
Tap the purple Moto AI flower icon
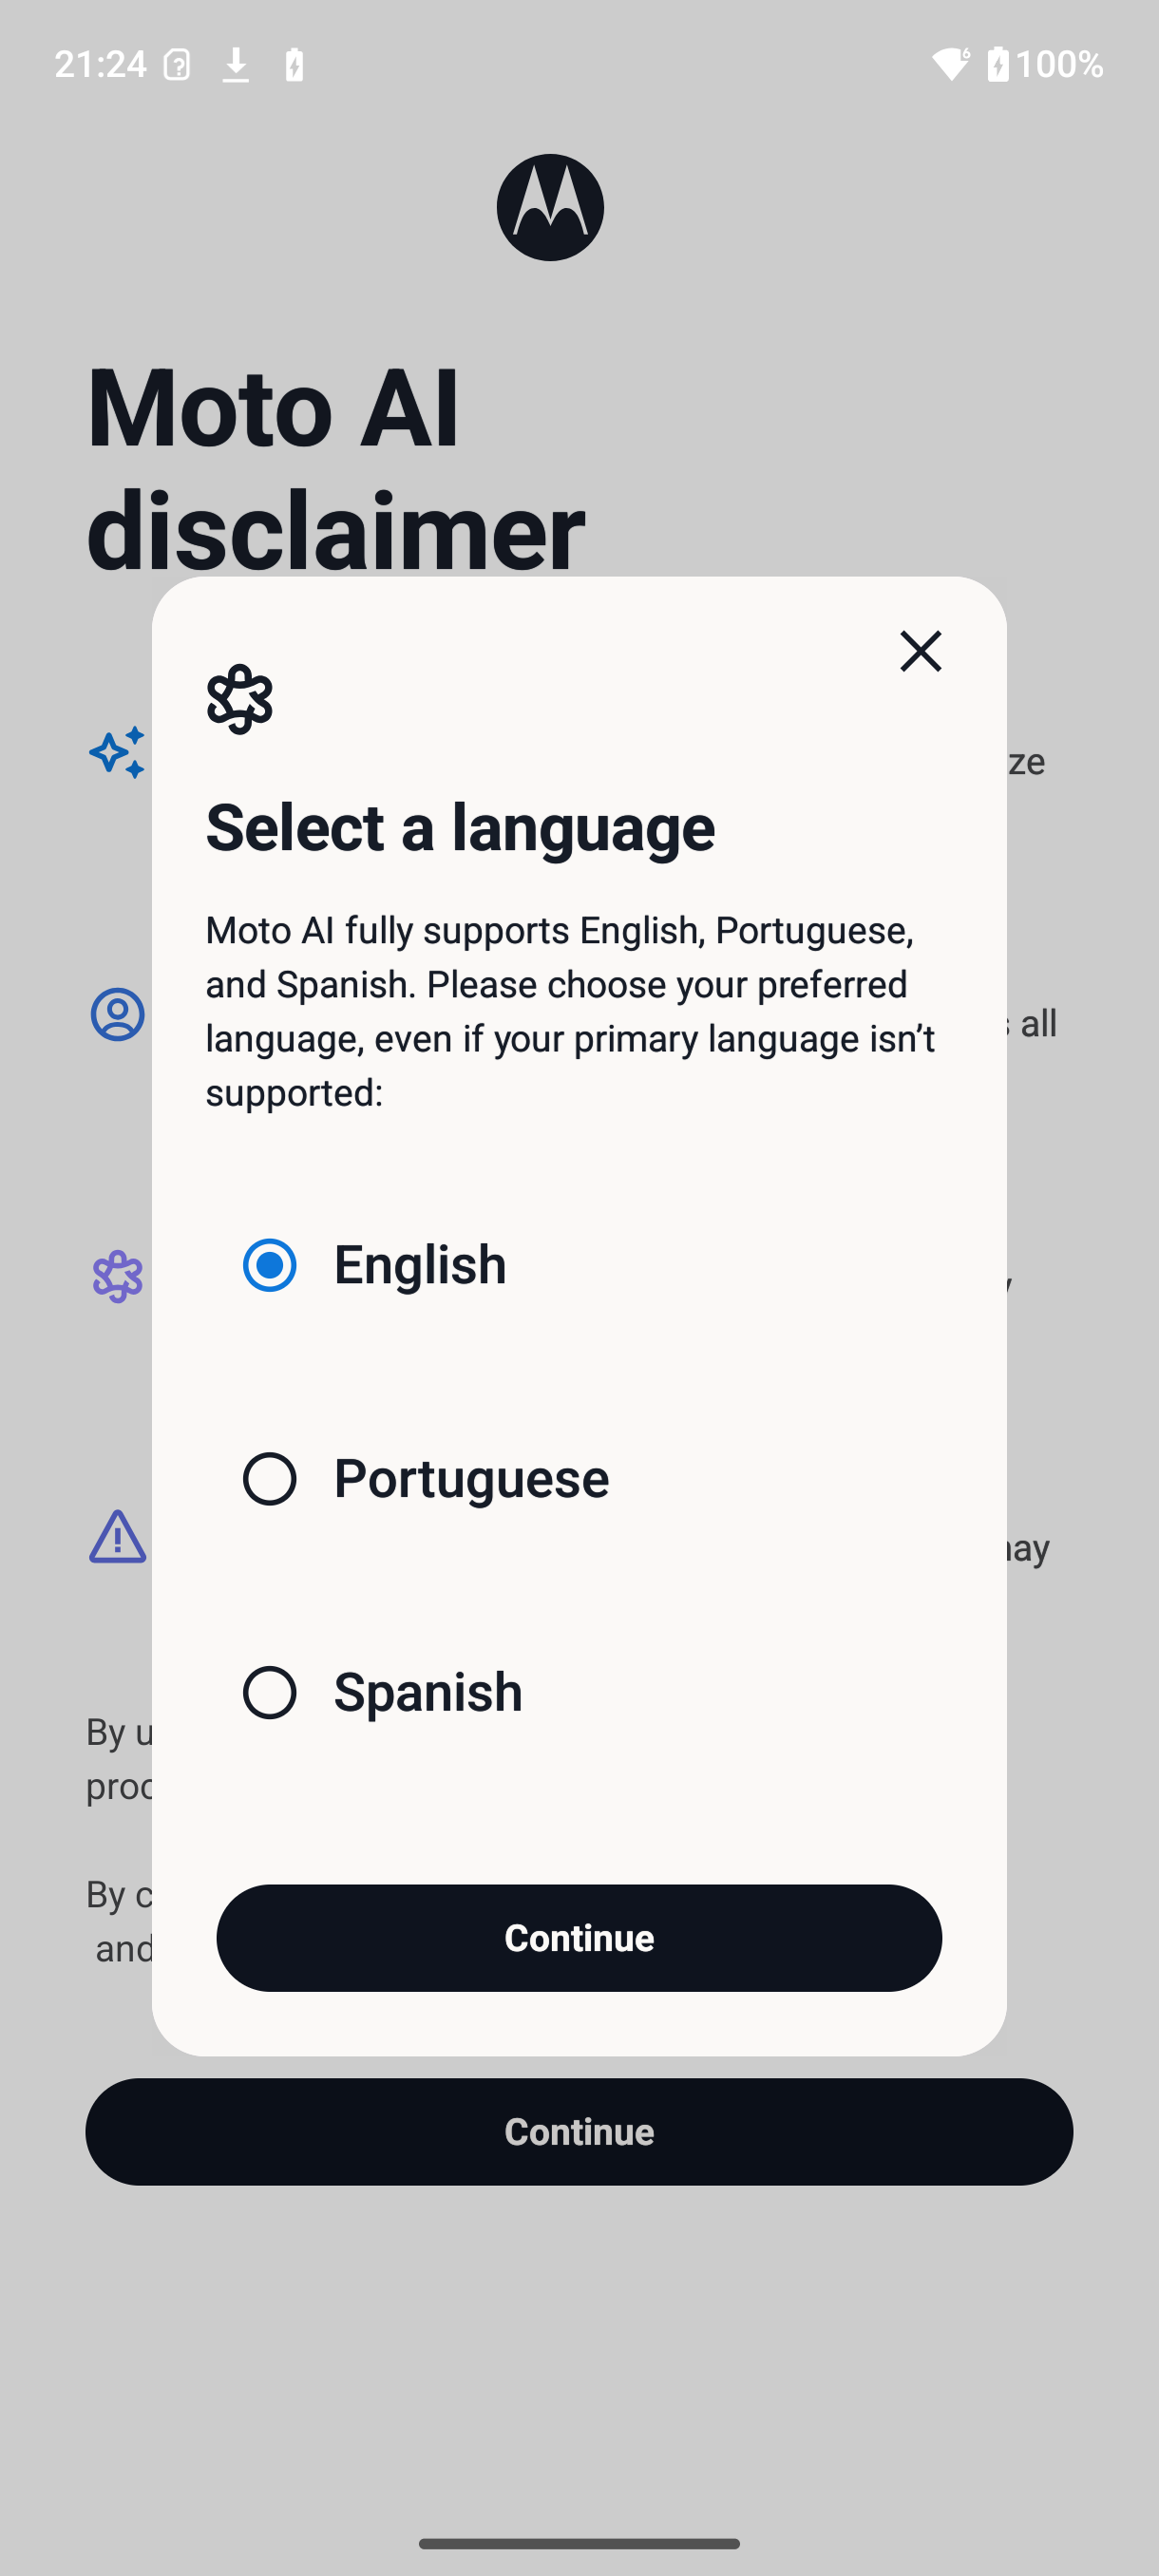118,1276
